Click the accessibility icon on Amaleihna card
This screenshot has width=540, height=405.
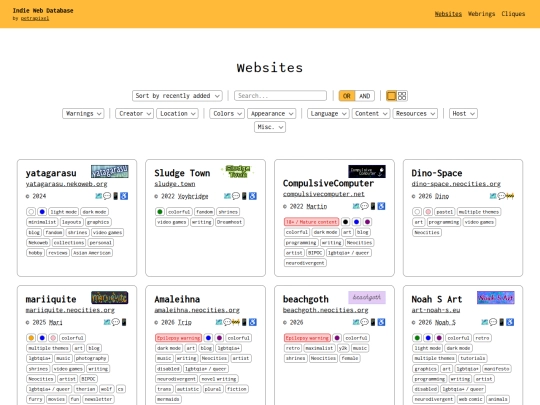click(x=253, y=322)
